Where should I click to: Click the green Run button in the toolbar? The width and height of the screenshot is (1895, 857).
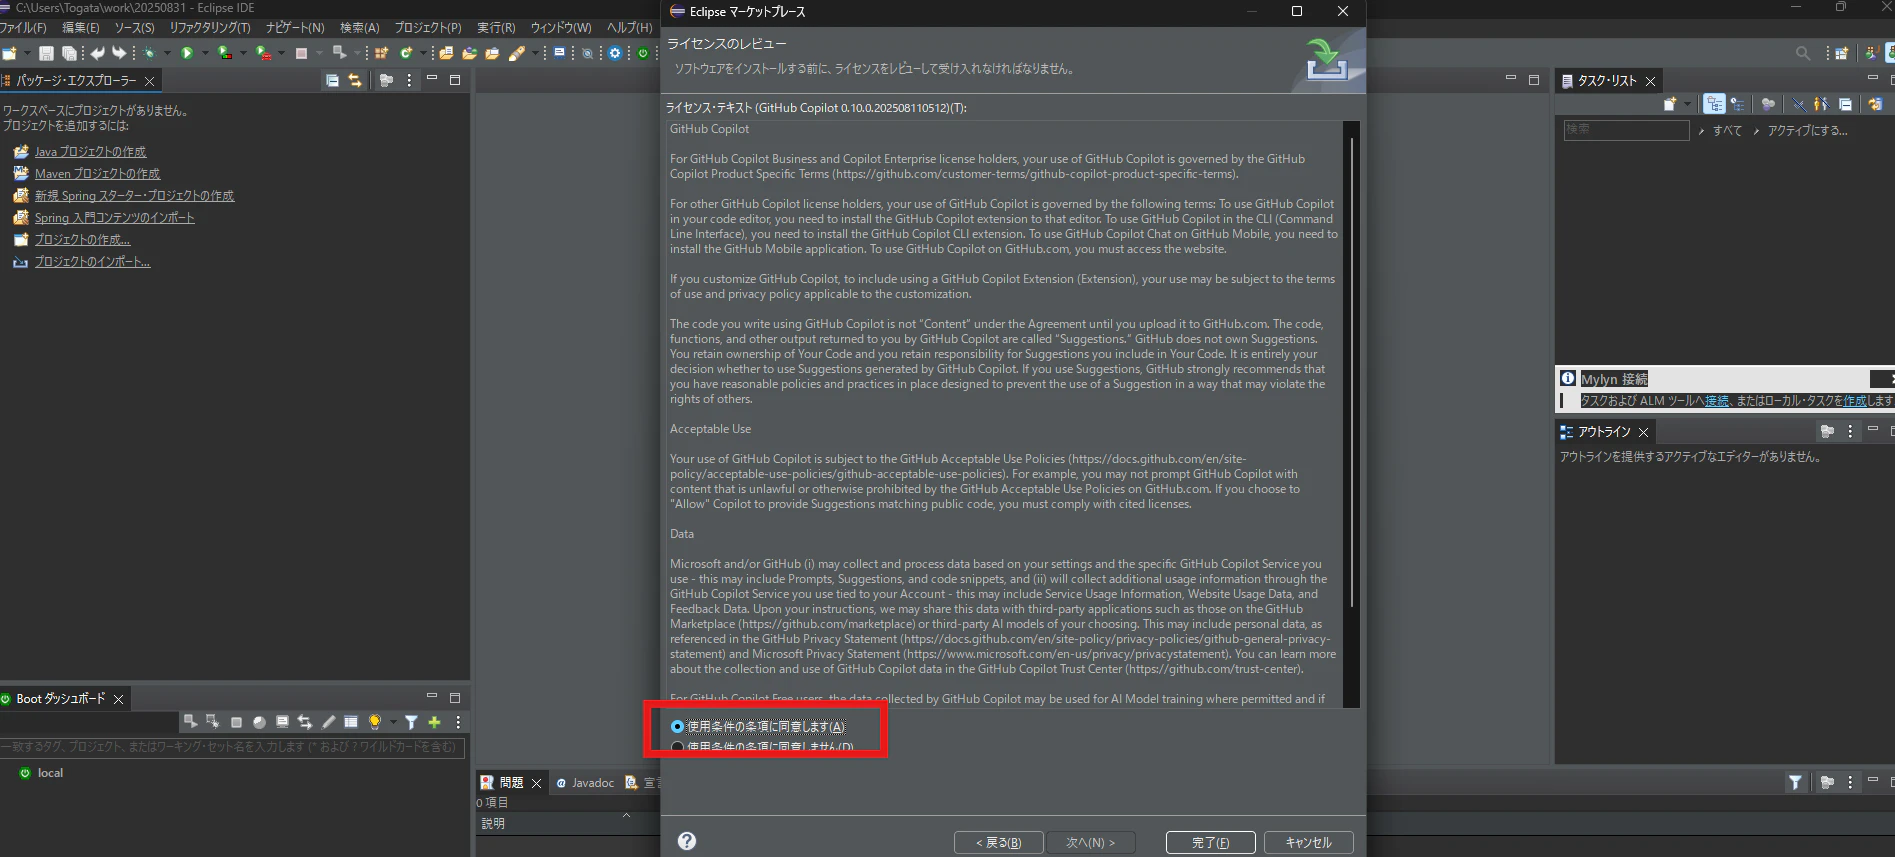[x=187, y=53]
